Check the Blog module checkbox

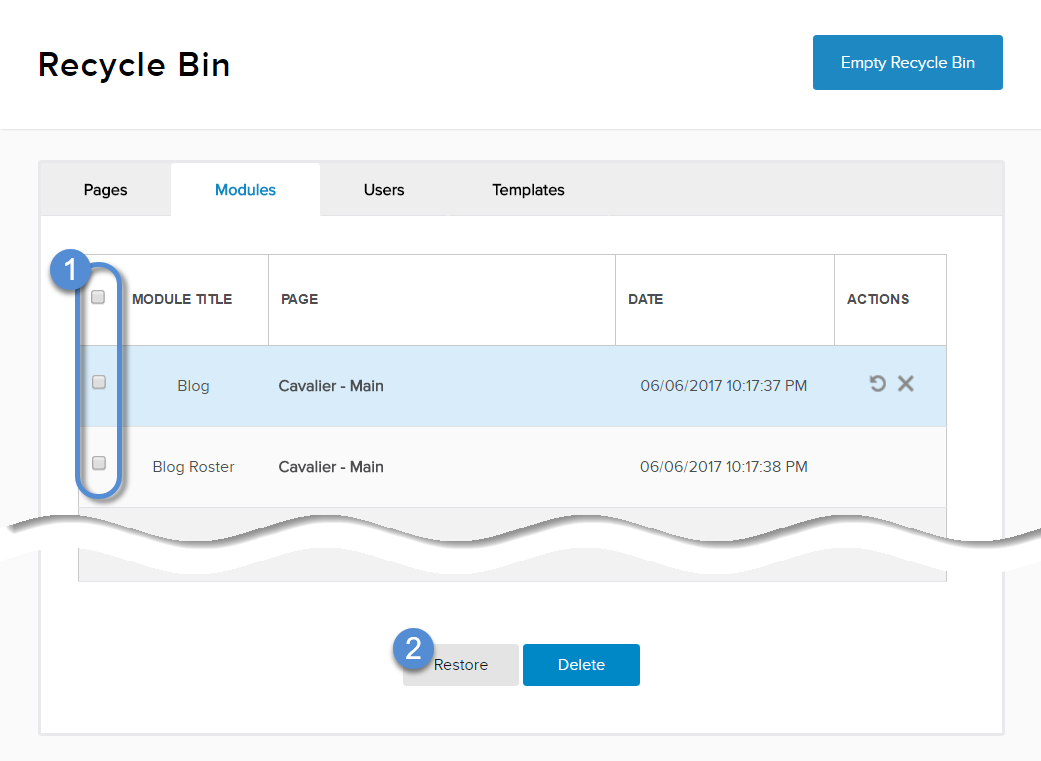(99, 382)
